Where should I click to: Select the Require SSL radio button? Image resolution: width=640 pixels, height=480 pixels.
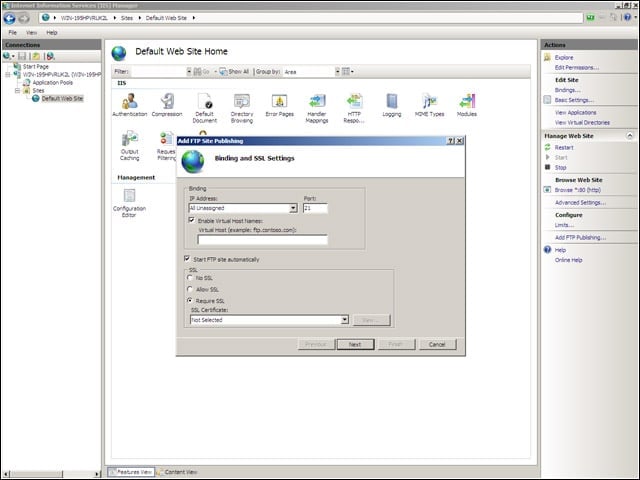[190, 300]
